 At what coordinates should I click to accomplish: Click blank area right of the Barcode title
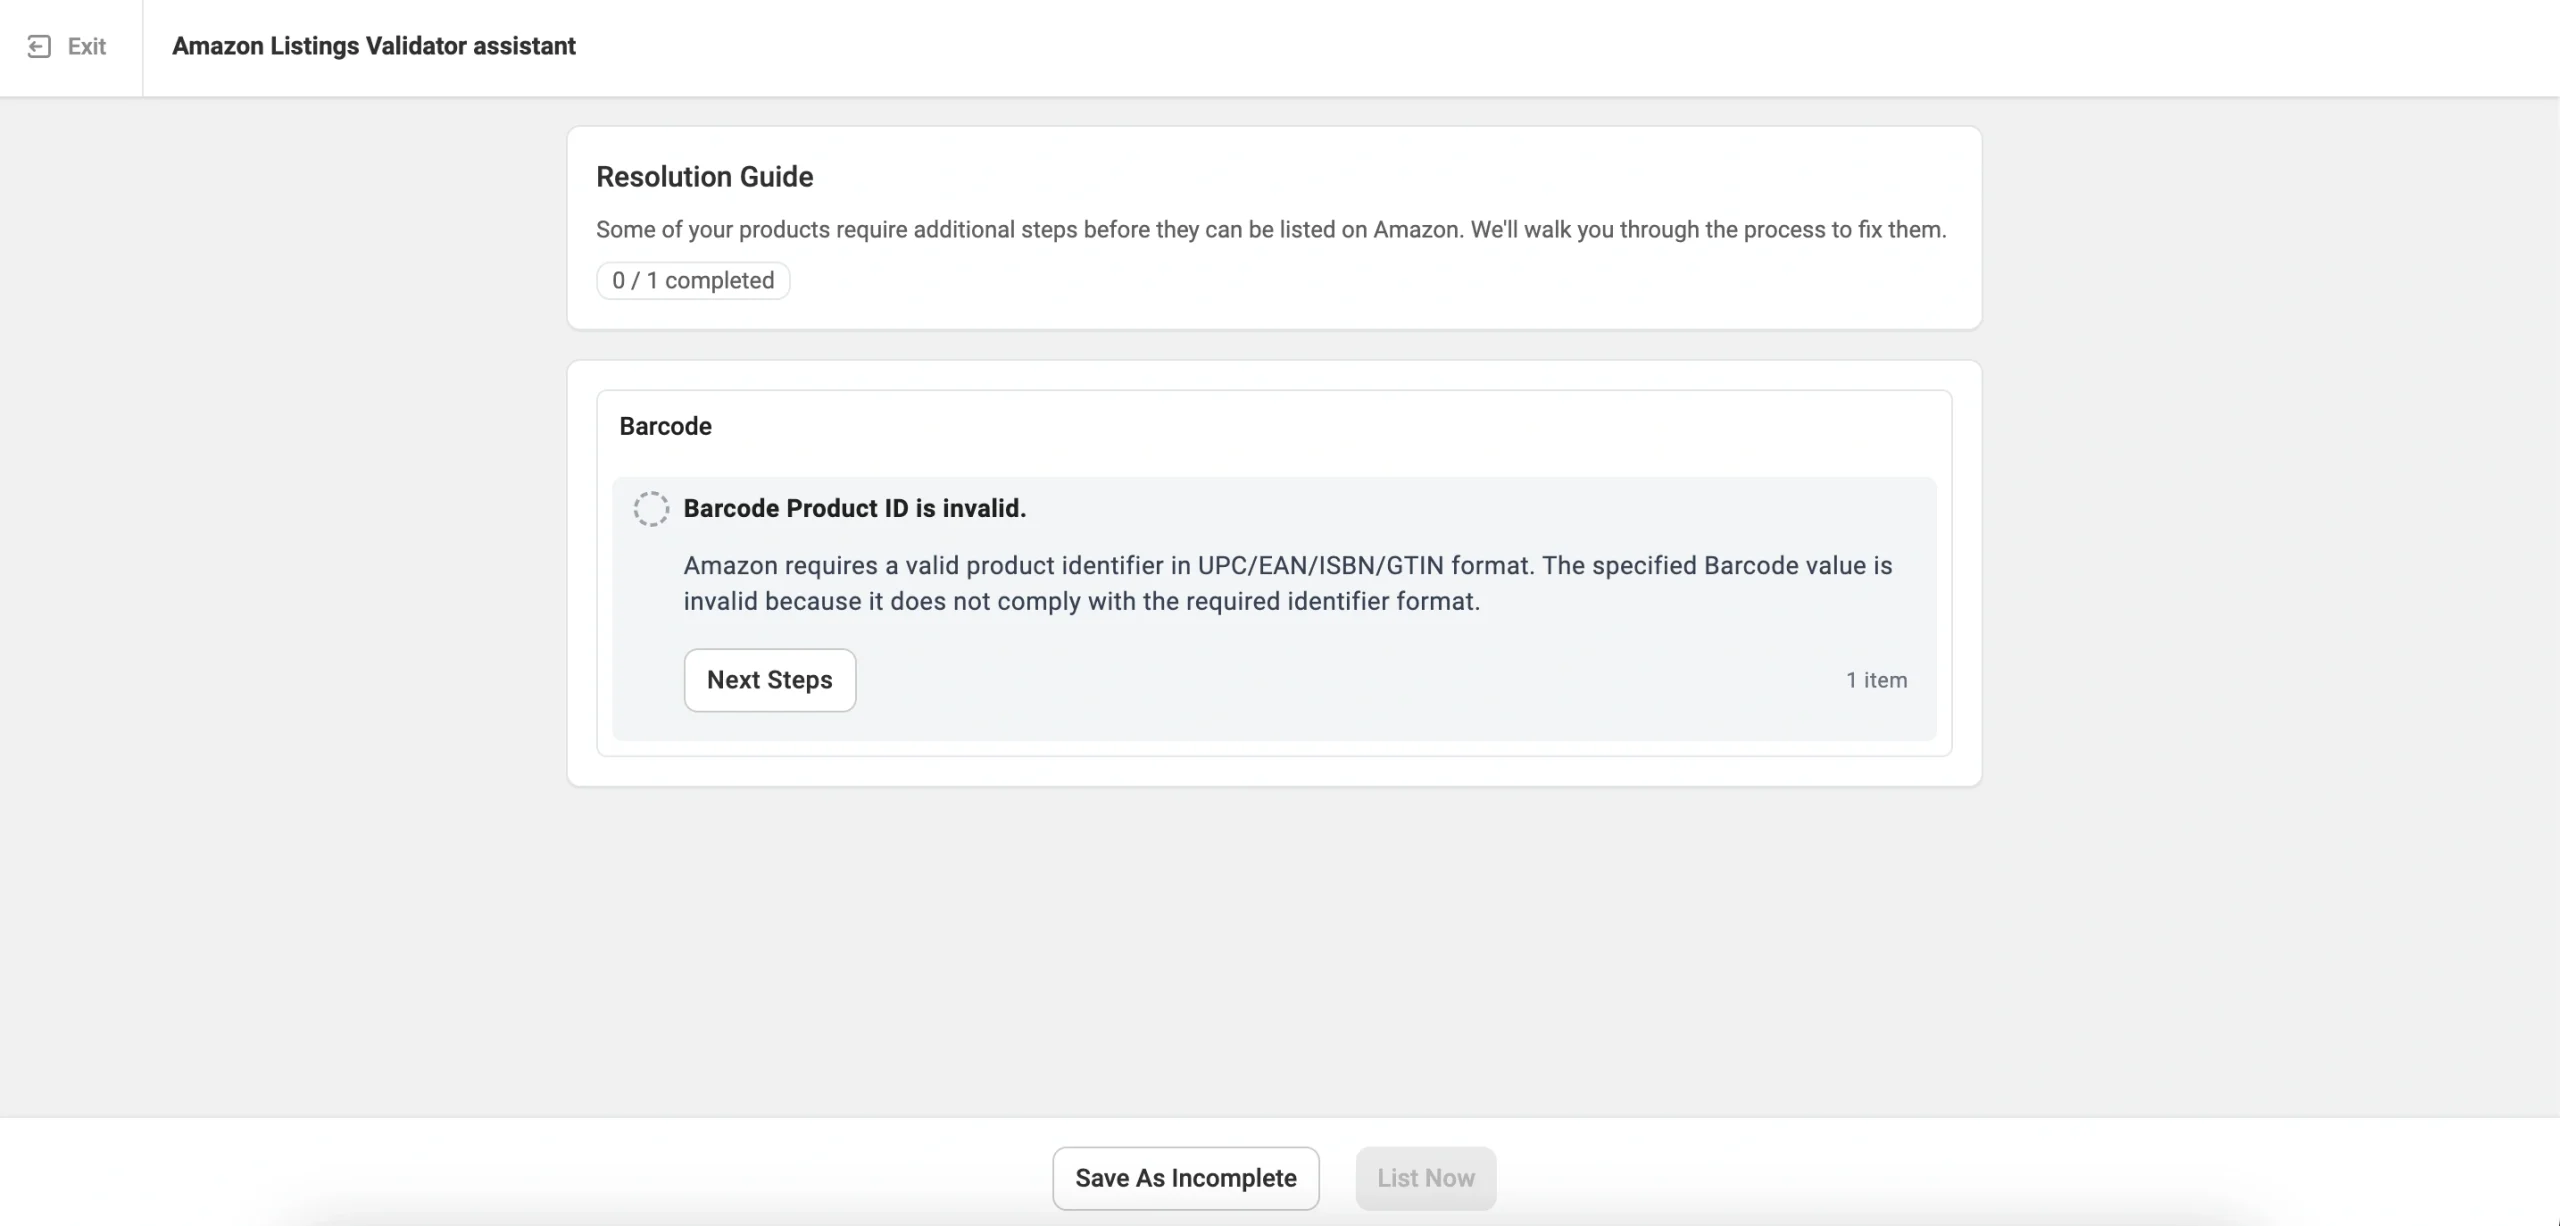(1300, 427)
